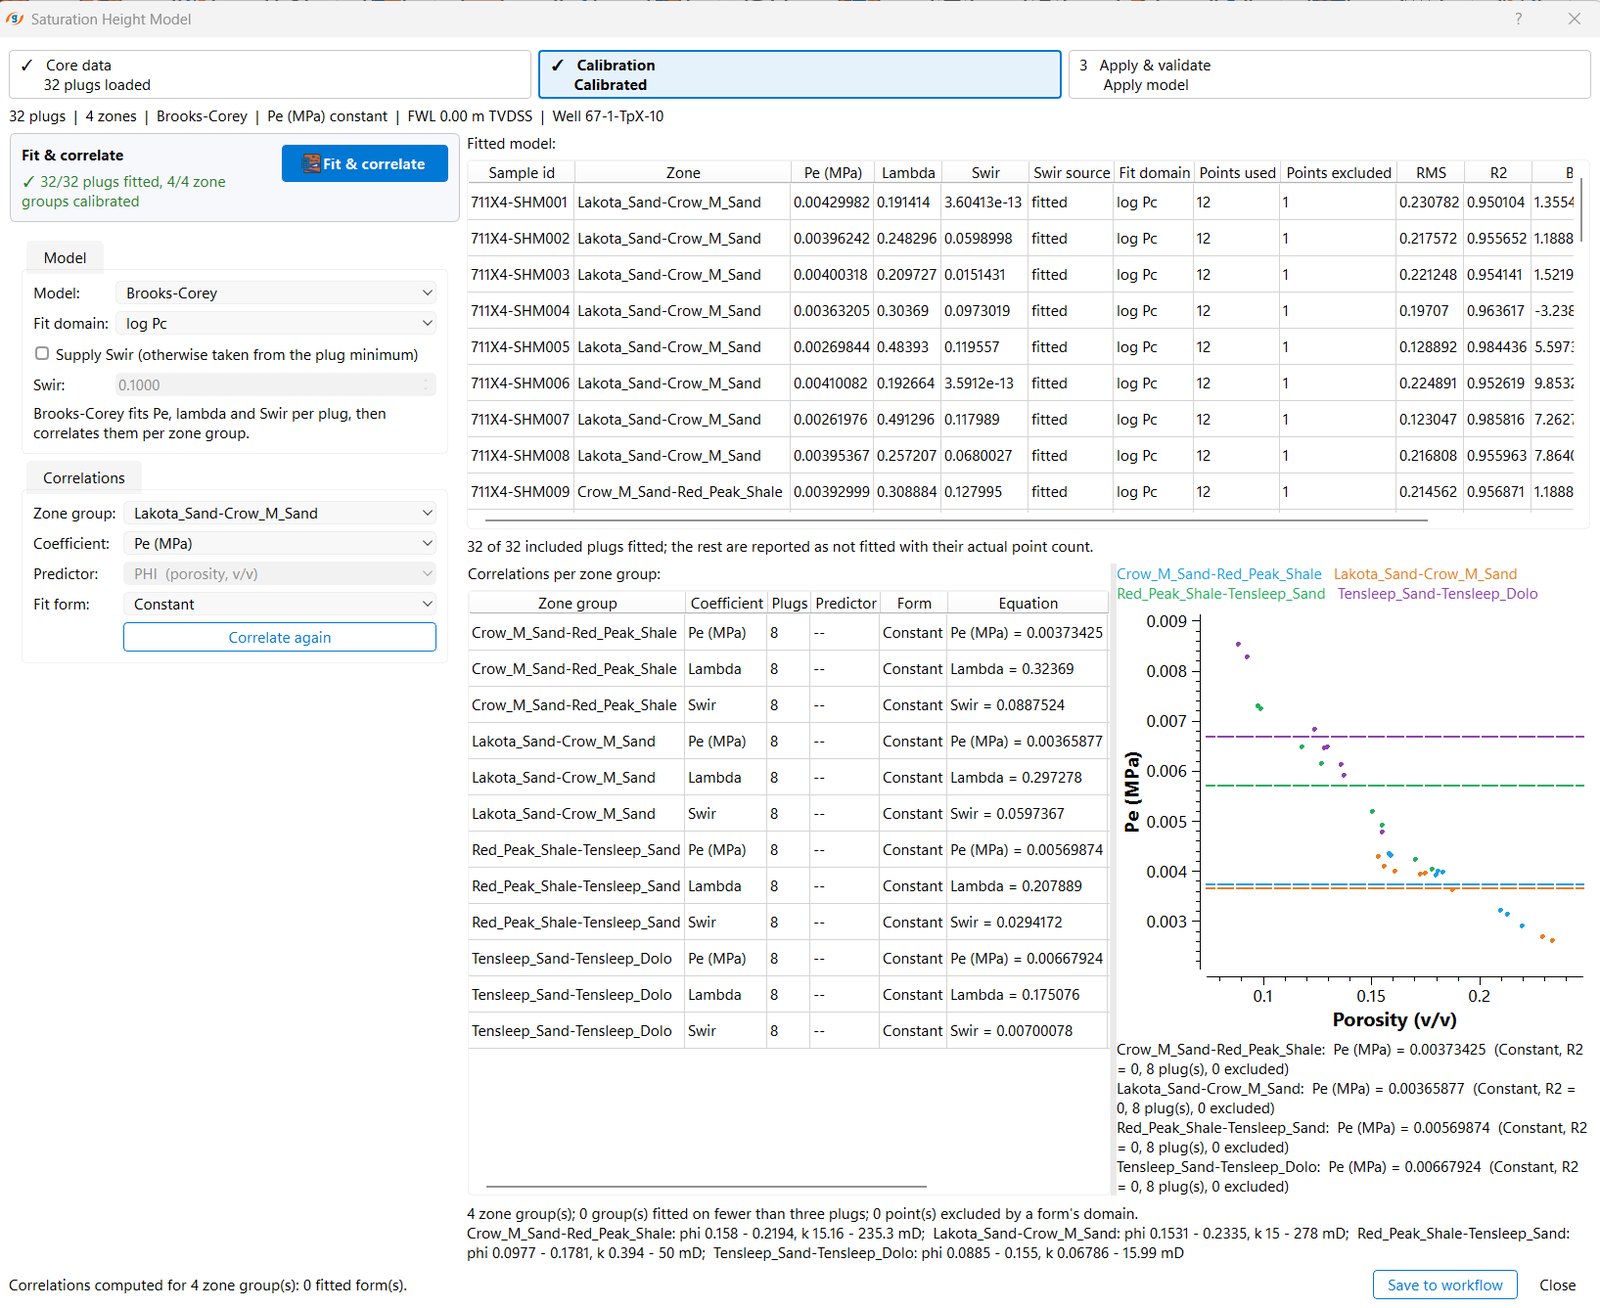Open the Fit form dropdown showing Constant

click(x=280, y=604)
